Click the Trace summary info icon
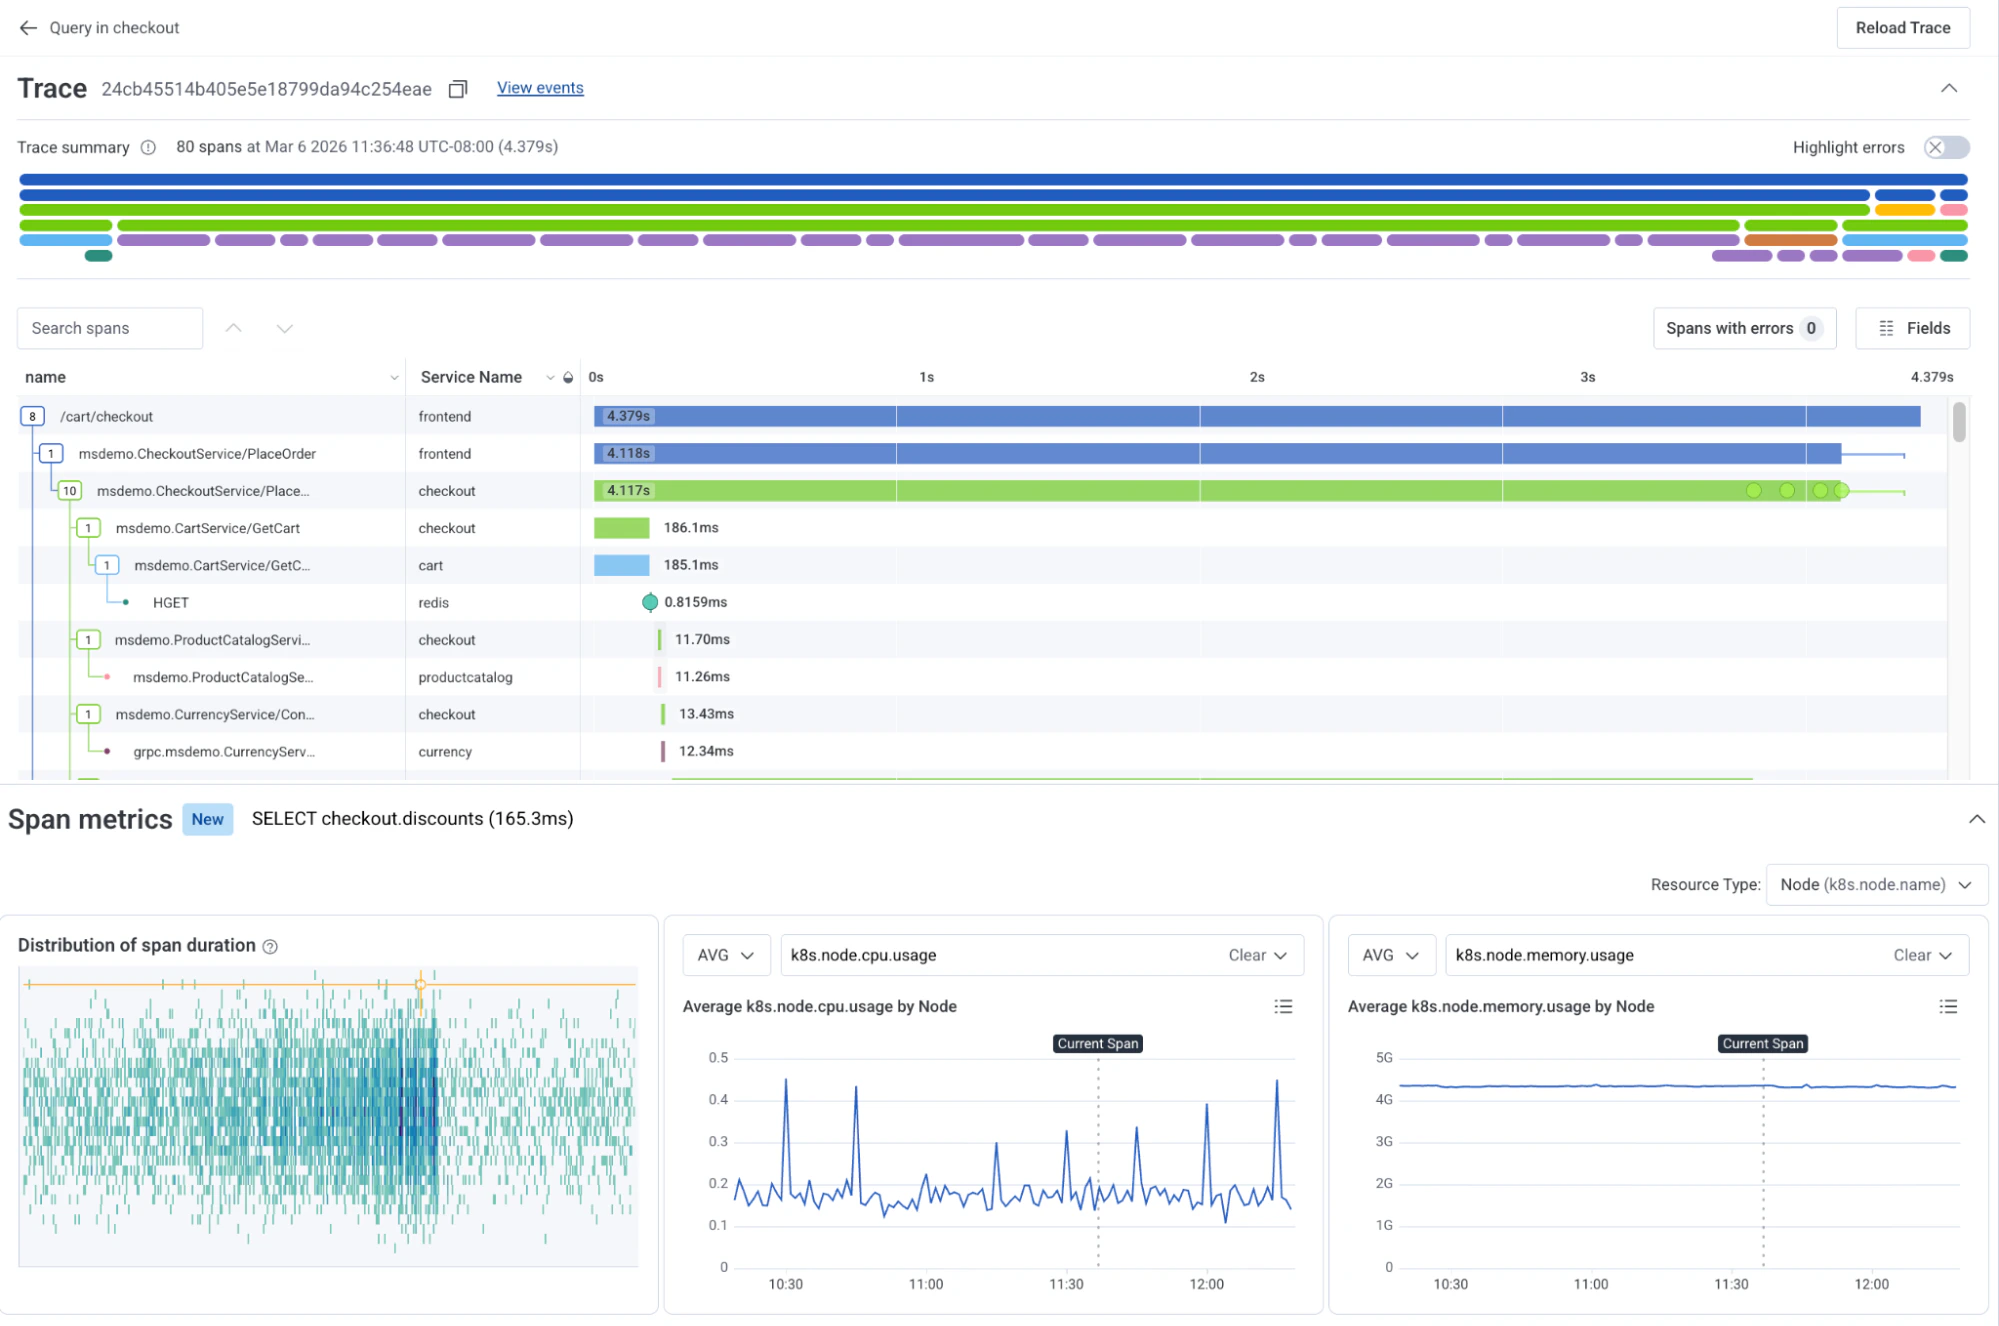The width and height of the screenshot is (1999, 1326). 148,147
